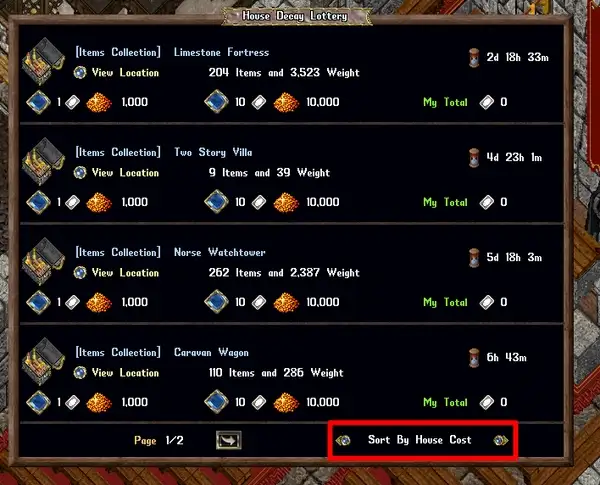
Task: Click View Location orb for Limestone Fortress
Action: pyautogui.click(x=80, y=72)
